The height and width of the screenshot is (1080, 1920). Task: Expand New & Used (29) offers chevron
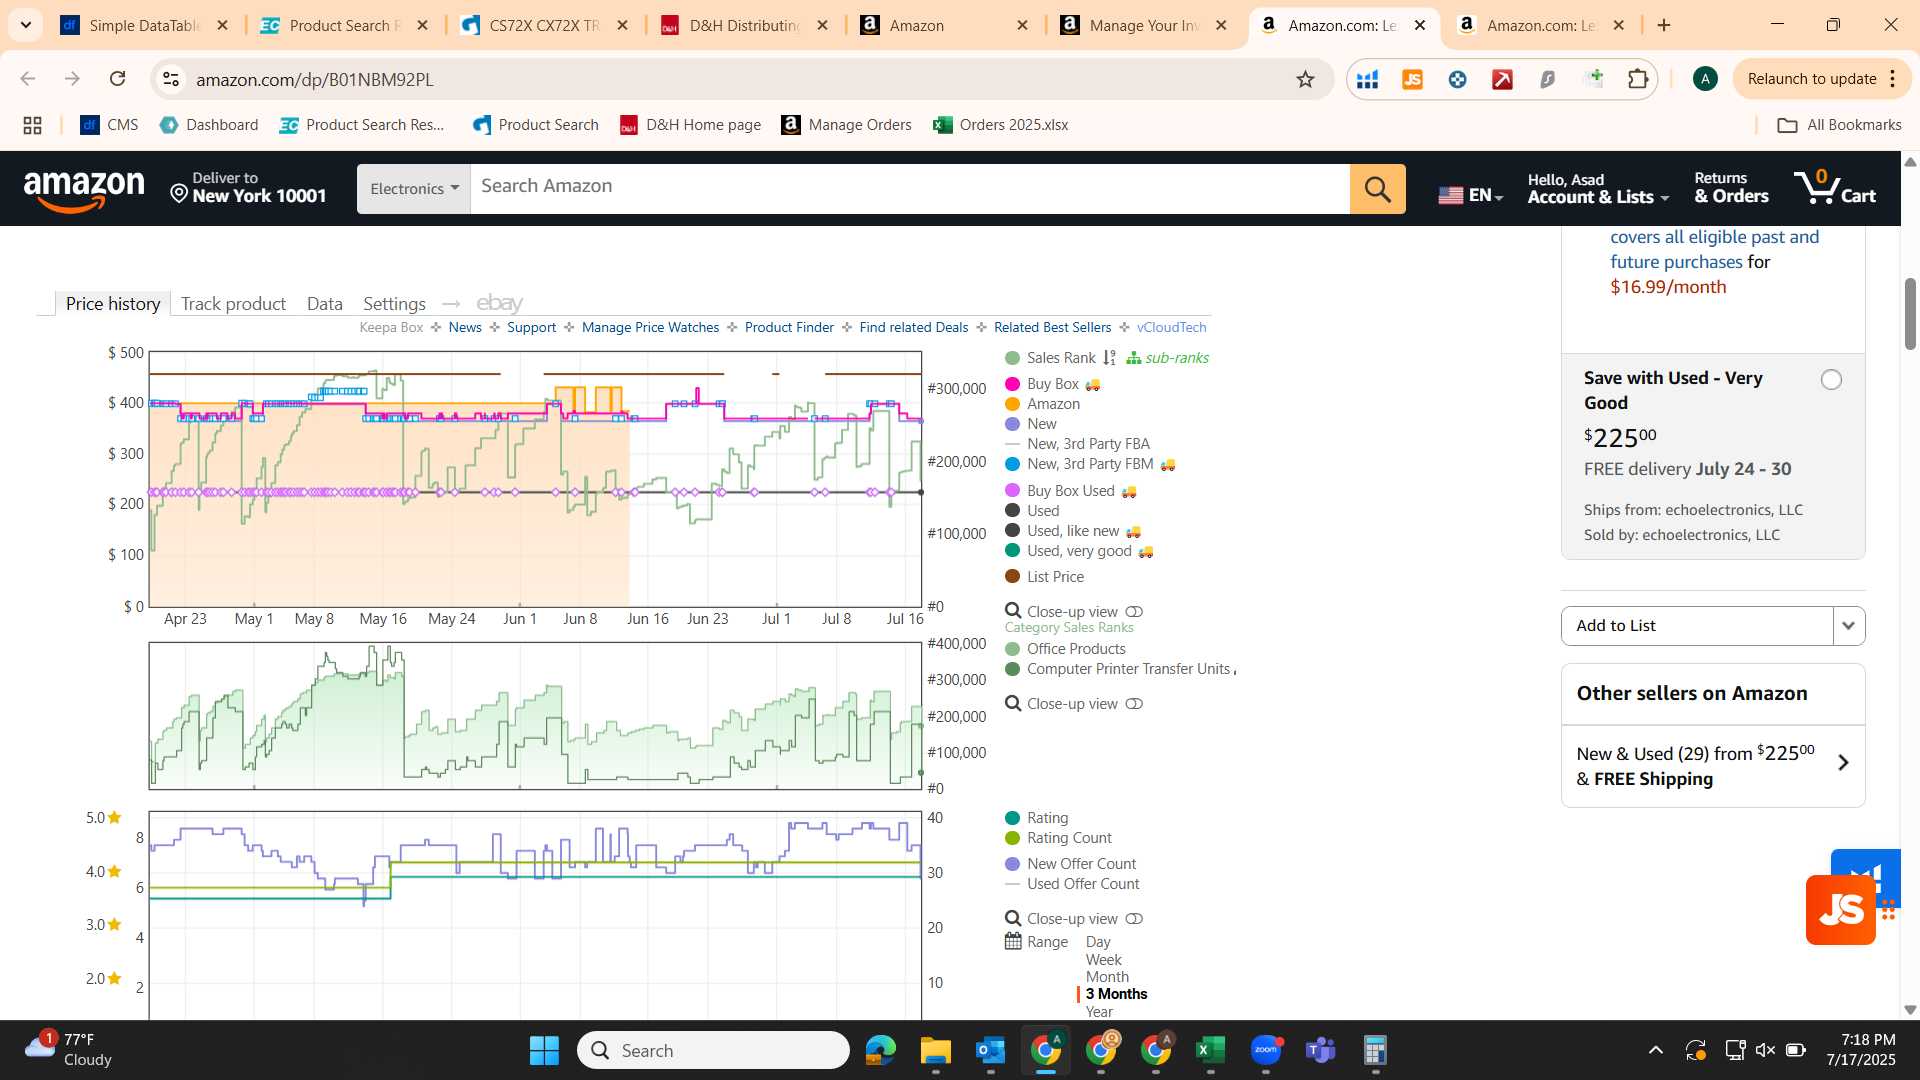pos(1843,763)
